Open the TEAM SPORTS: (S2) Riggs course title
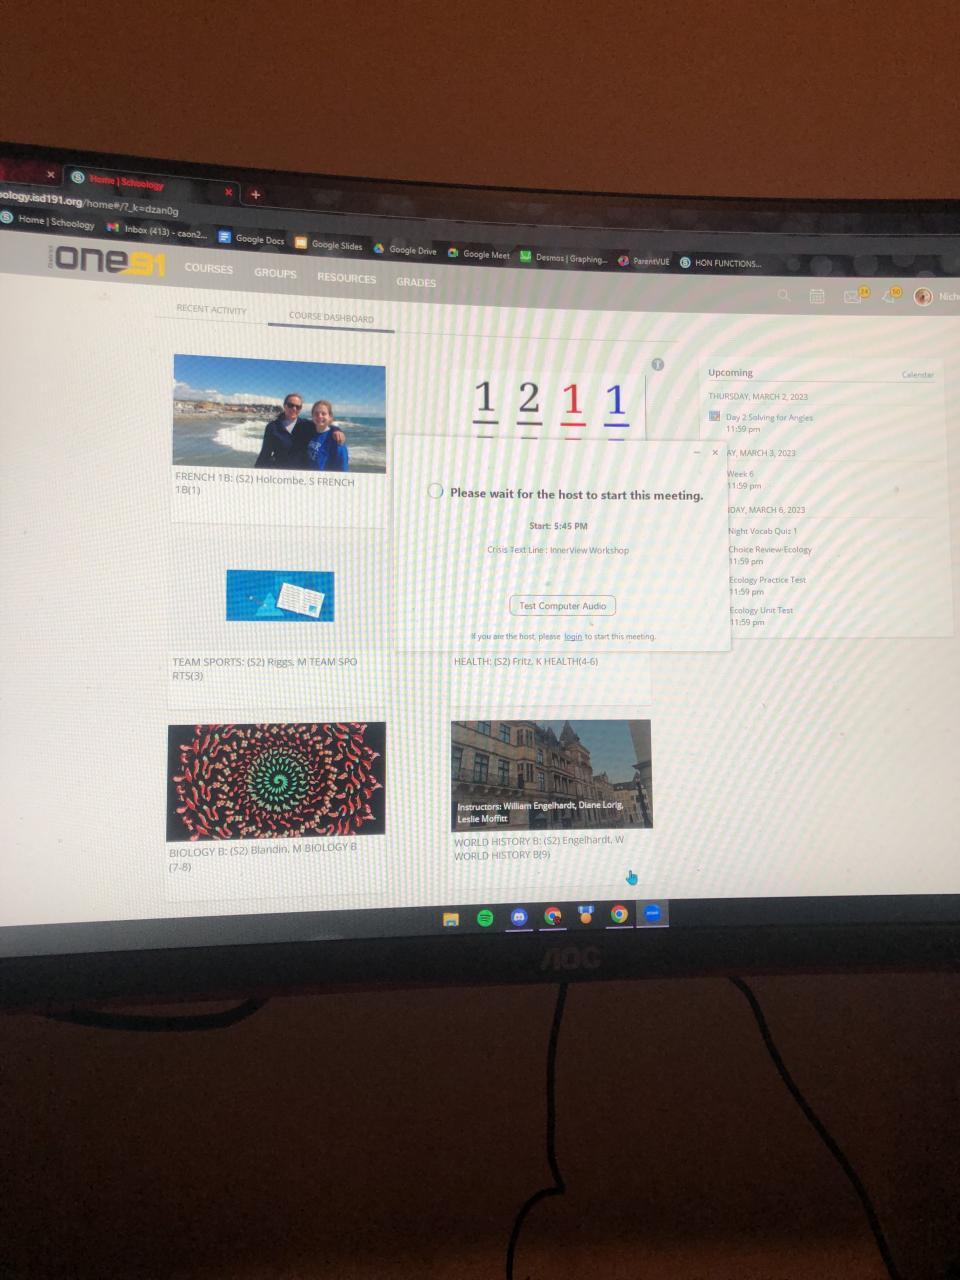Image resolution: width=960 pixels, height=1280 pixels. [264, 668]
